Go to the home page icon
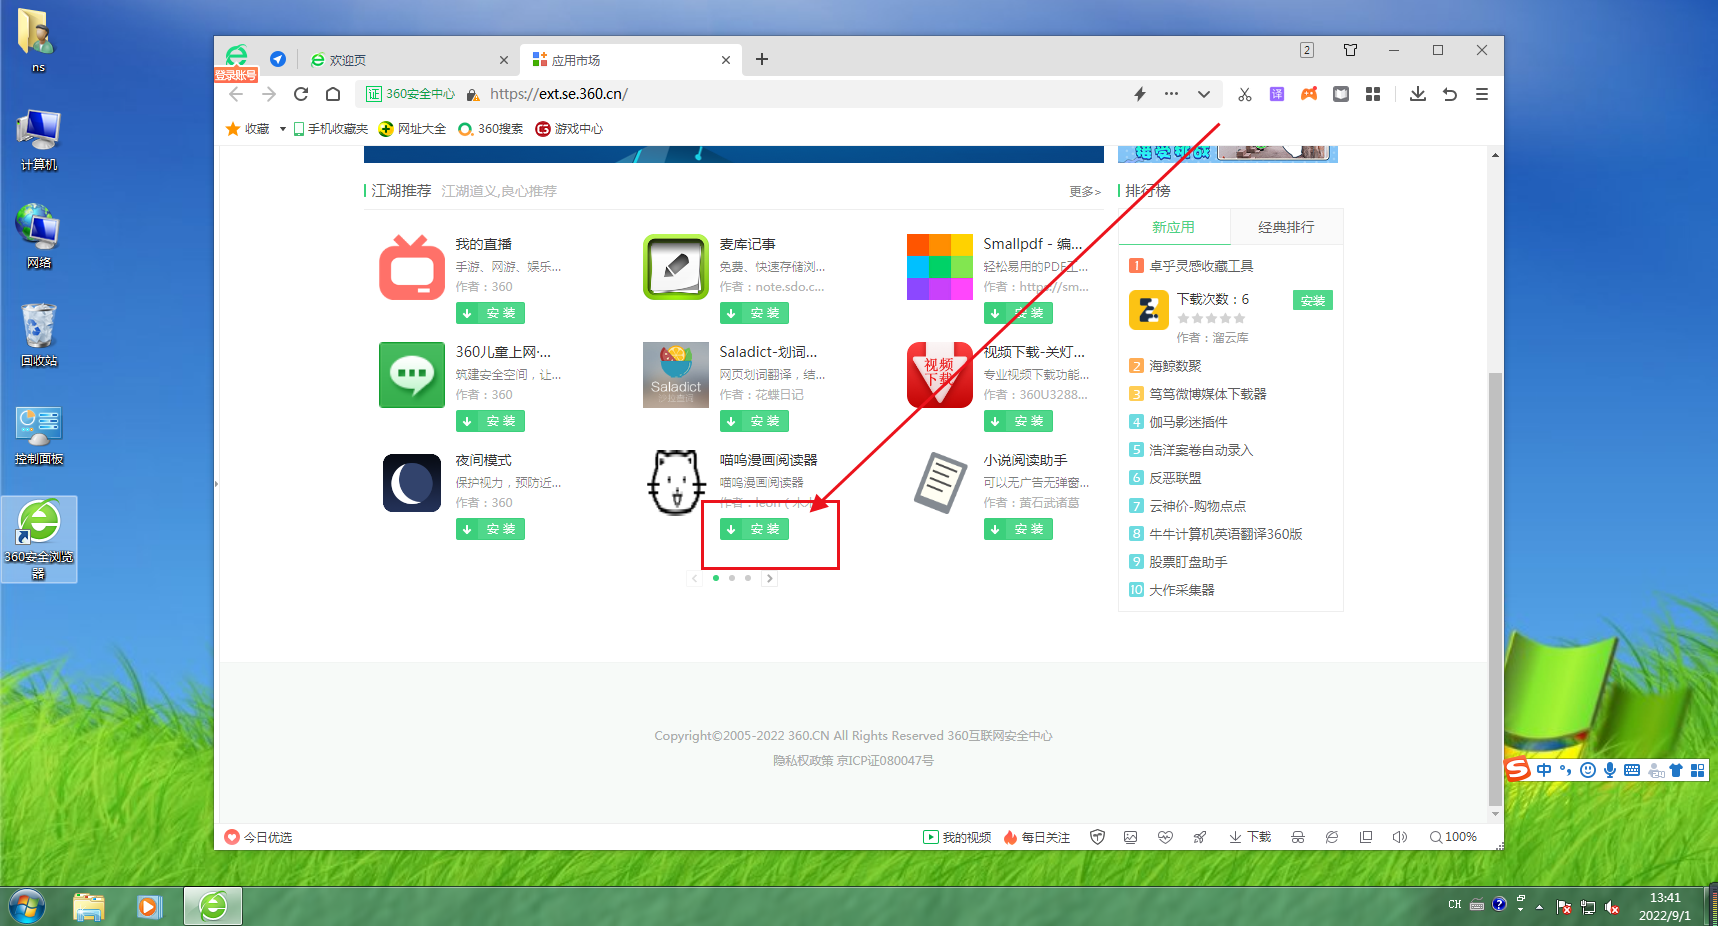This screenshot has width=1718, height=926. click(x=333, y=94)
